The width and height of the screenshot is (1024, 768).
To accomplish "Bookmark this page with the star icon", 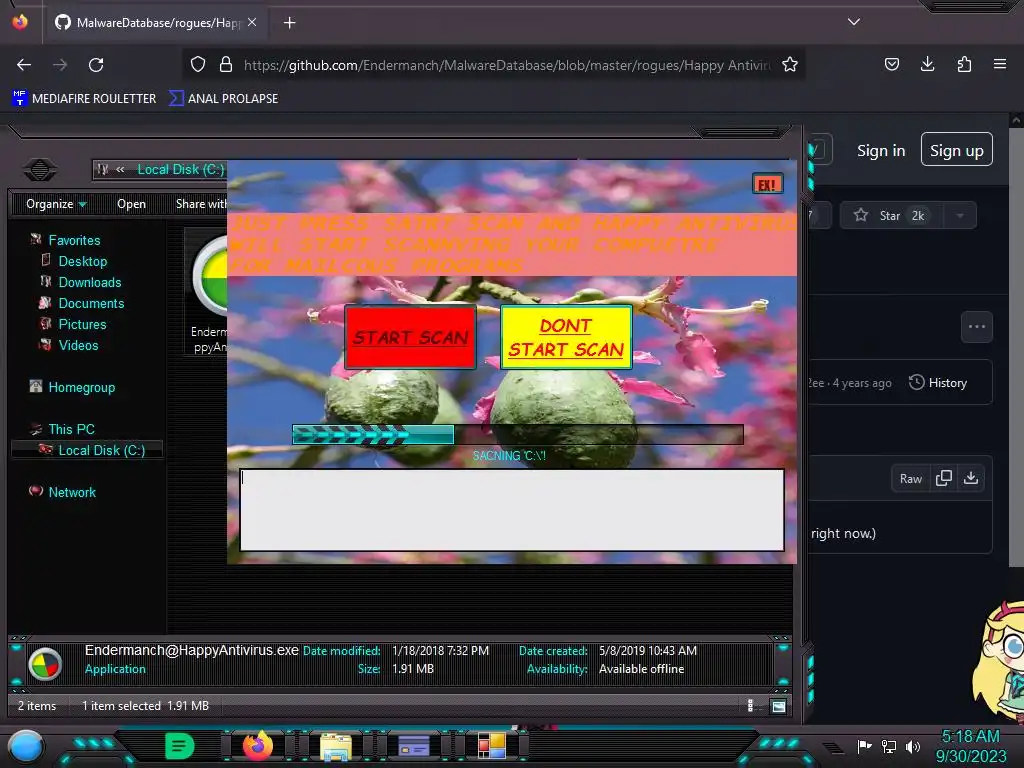I will [x=790, y=64].
